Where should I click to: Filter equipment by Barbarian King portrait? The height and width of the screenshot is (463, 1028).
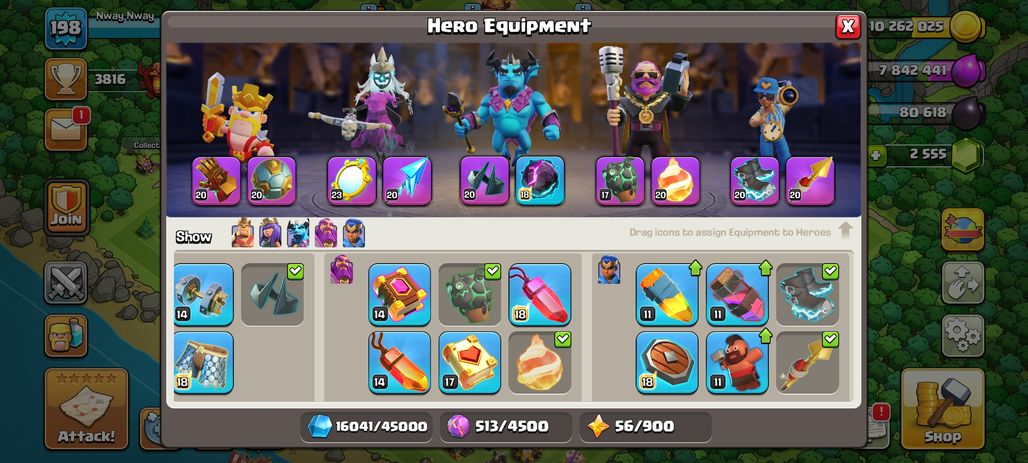point(242,233)
